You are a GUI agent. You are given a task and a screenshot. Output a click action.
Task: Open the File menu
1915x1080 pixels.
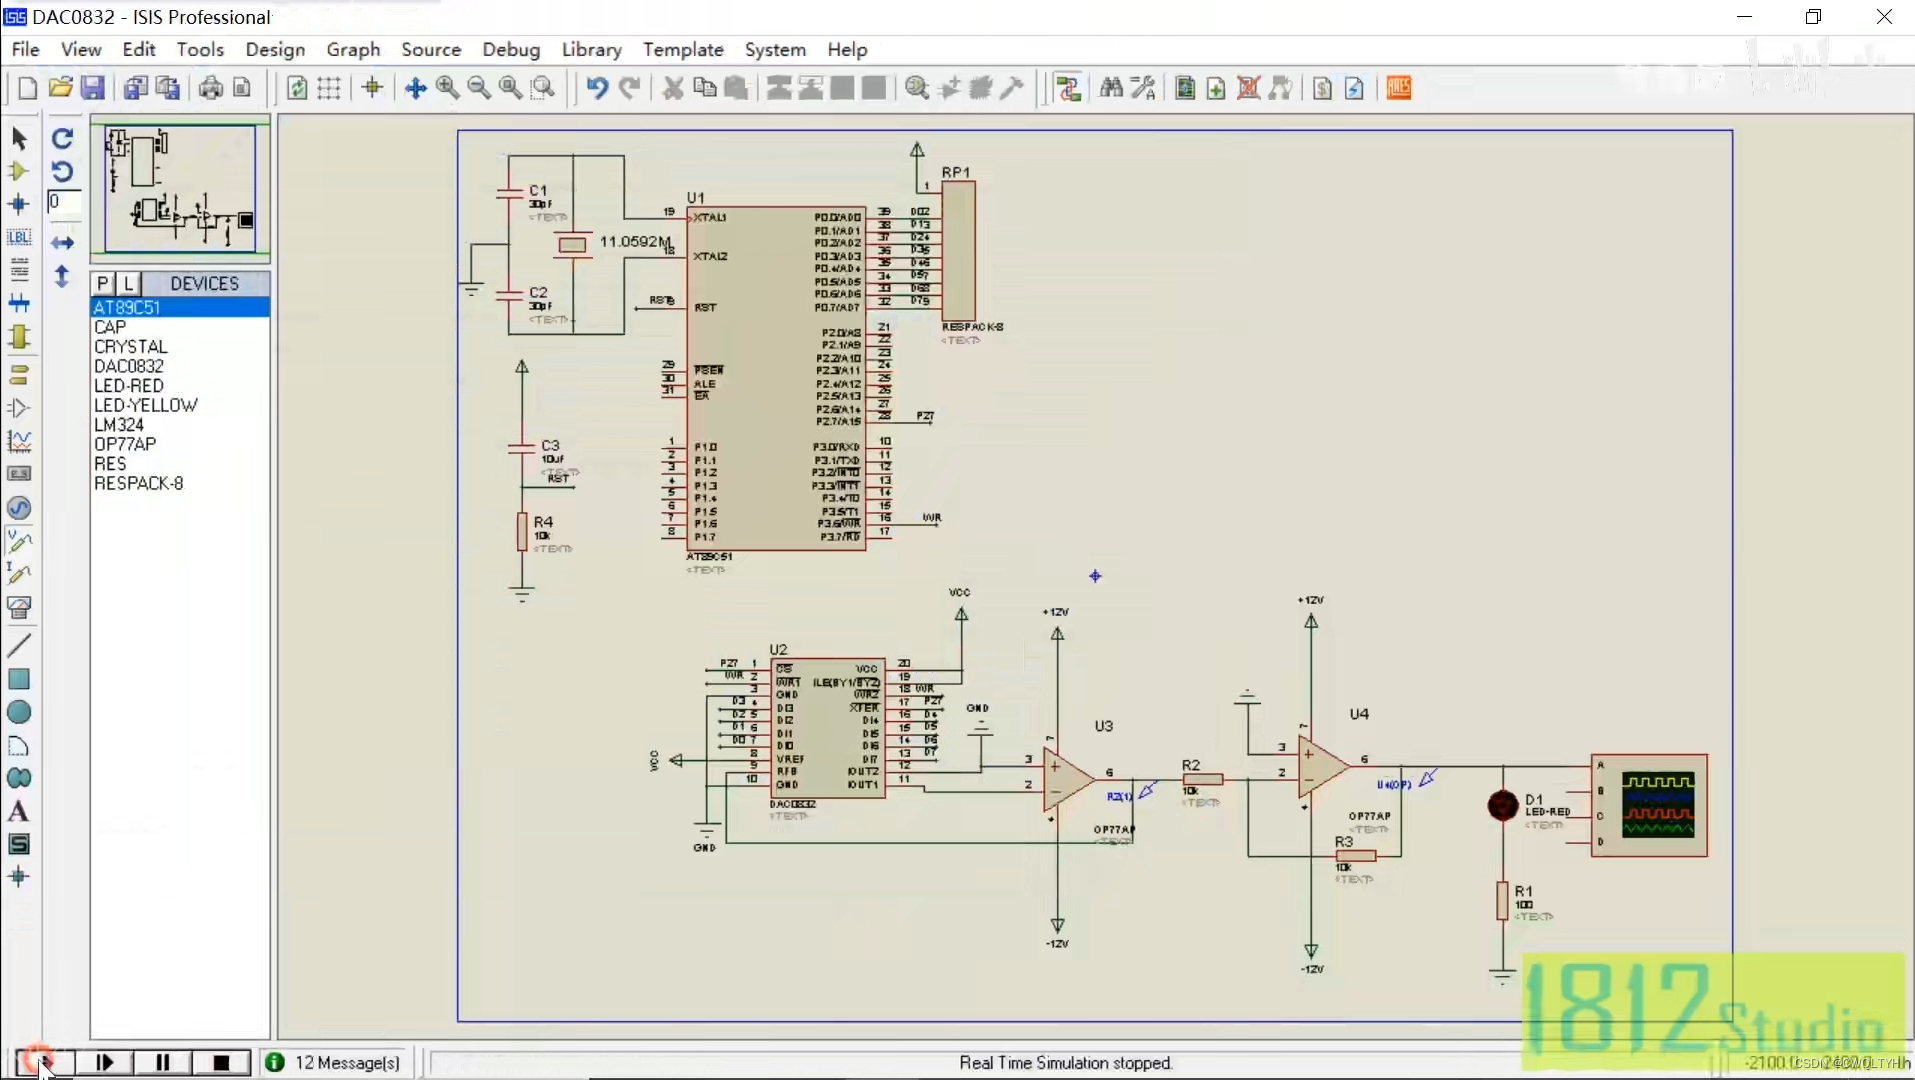[x=25, y=49]
